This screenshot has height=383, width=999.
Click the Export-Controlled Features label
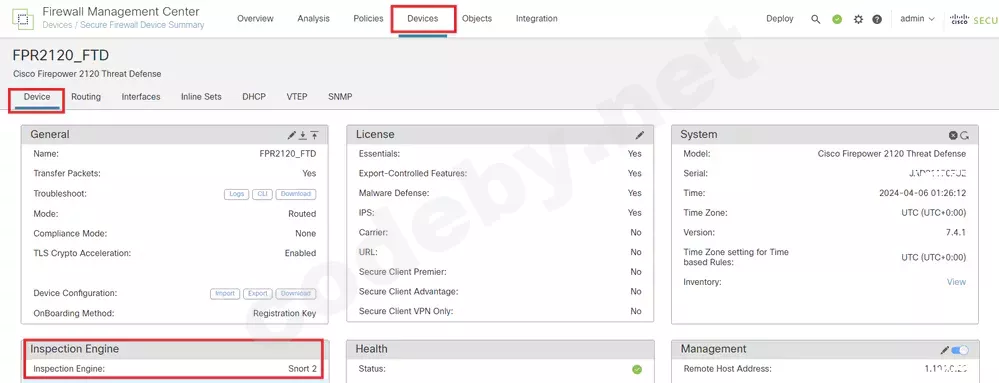pos(413,173)
